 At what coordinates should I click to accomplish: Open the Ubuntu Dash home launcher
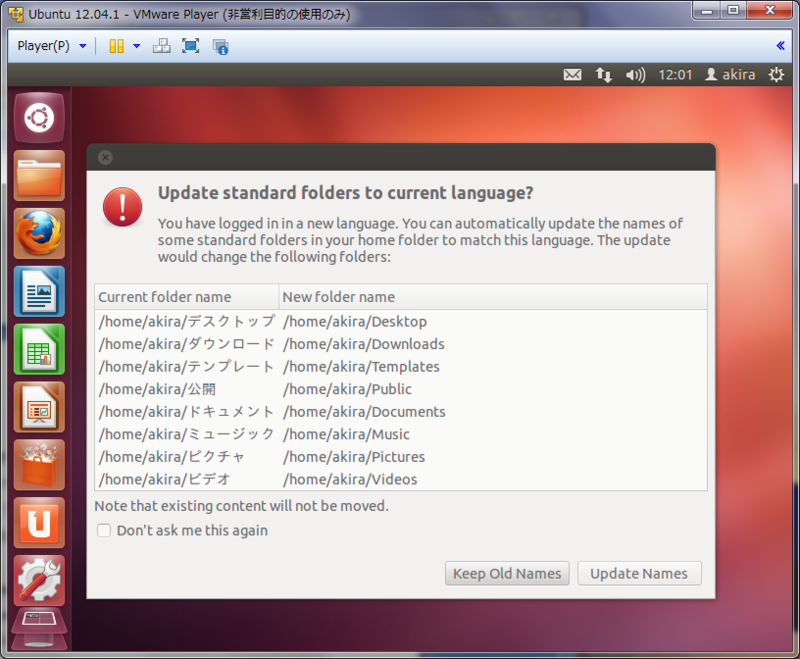click(x=39, y=118)
